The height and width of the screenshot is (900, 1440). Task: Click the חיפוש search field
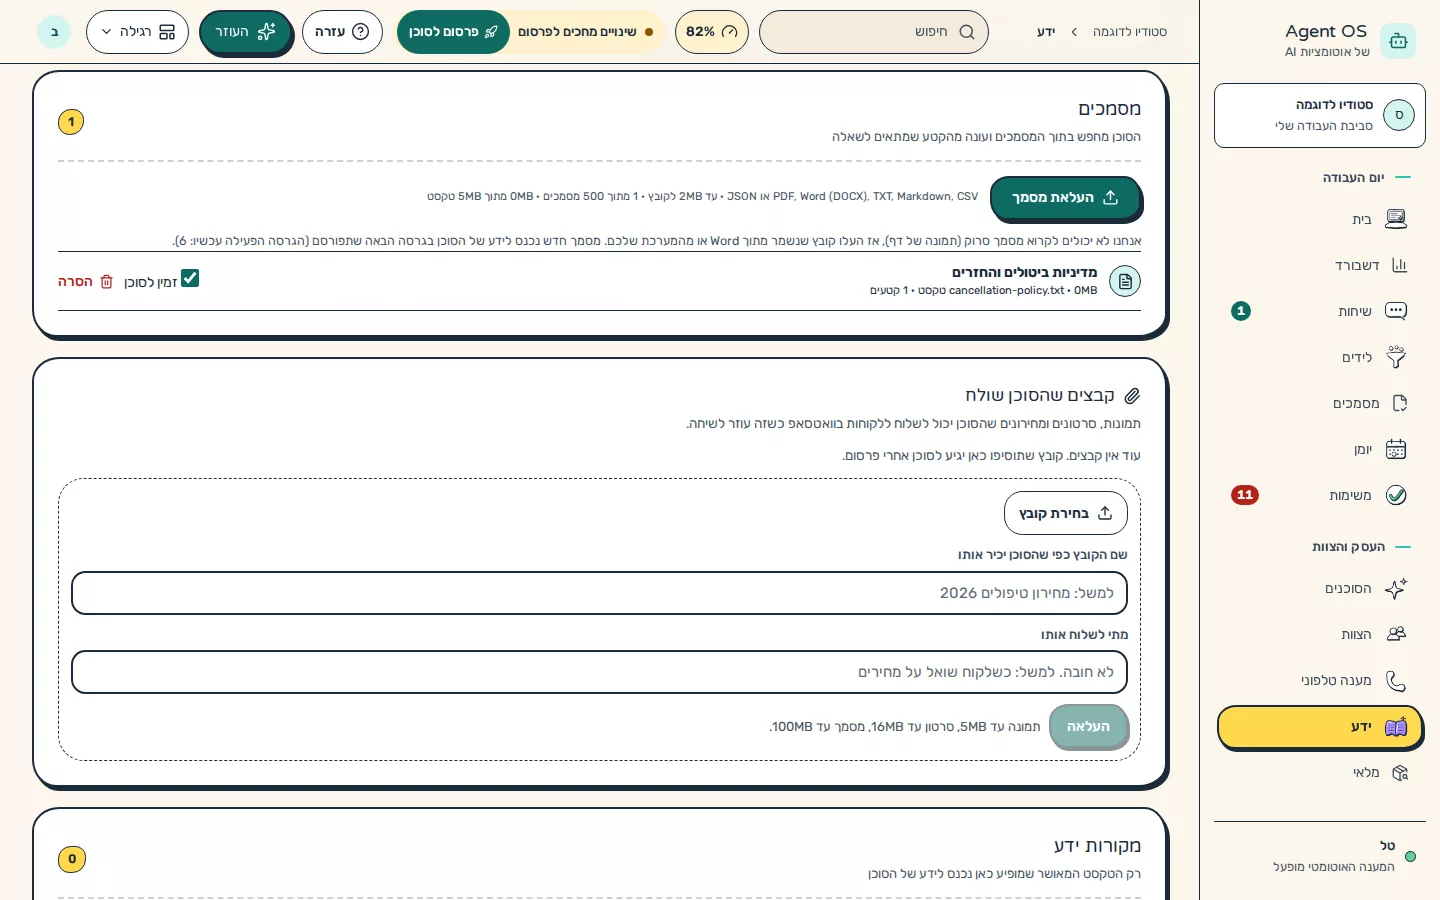pyautogui.click(x=873, y=32)
